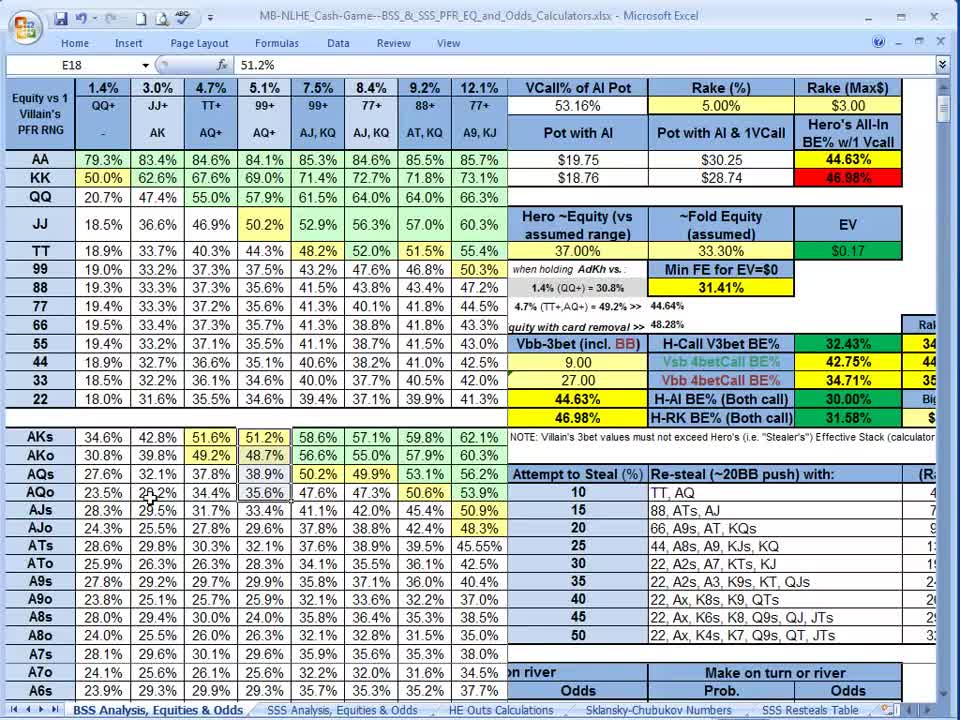
Task: Select Vbb-3bet value 9.00
Action: click(x=577, y=362)
